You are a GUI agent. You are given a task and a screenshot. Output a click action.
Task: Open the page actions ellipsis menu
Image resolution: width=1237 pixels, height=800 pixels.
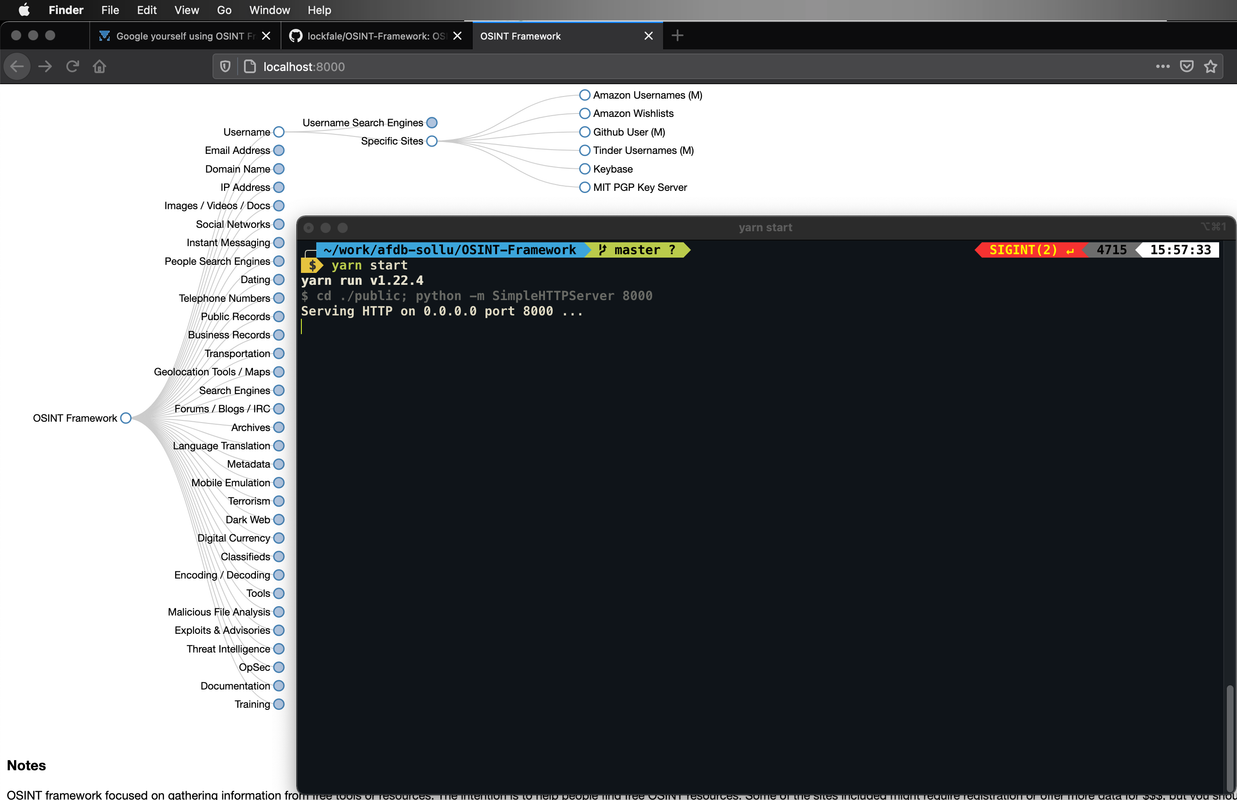[1162, 67]
